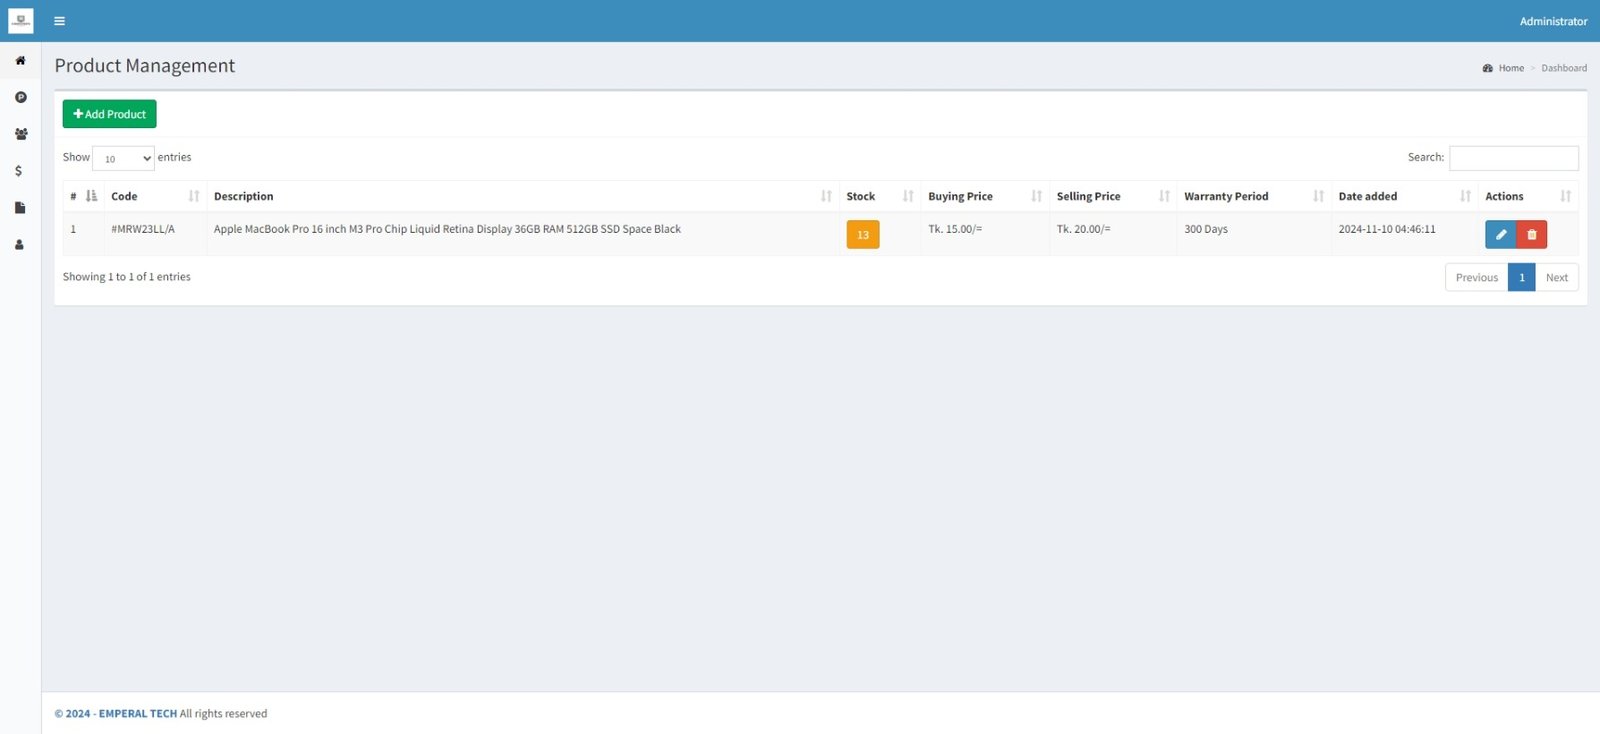Open the home icon in the sidebar

click(20, 60)
